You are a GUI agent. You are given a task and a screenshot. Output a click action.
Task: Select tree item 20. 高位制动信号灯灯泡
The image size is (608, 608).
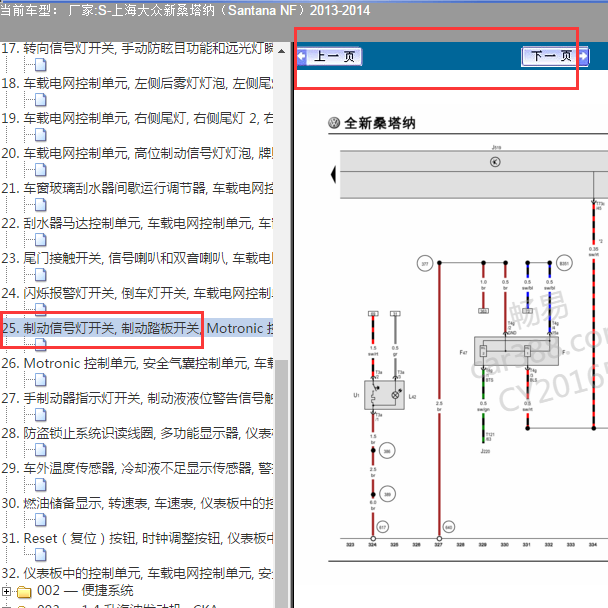(x=137, y=153)
